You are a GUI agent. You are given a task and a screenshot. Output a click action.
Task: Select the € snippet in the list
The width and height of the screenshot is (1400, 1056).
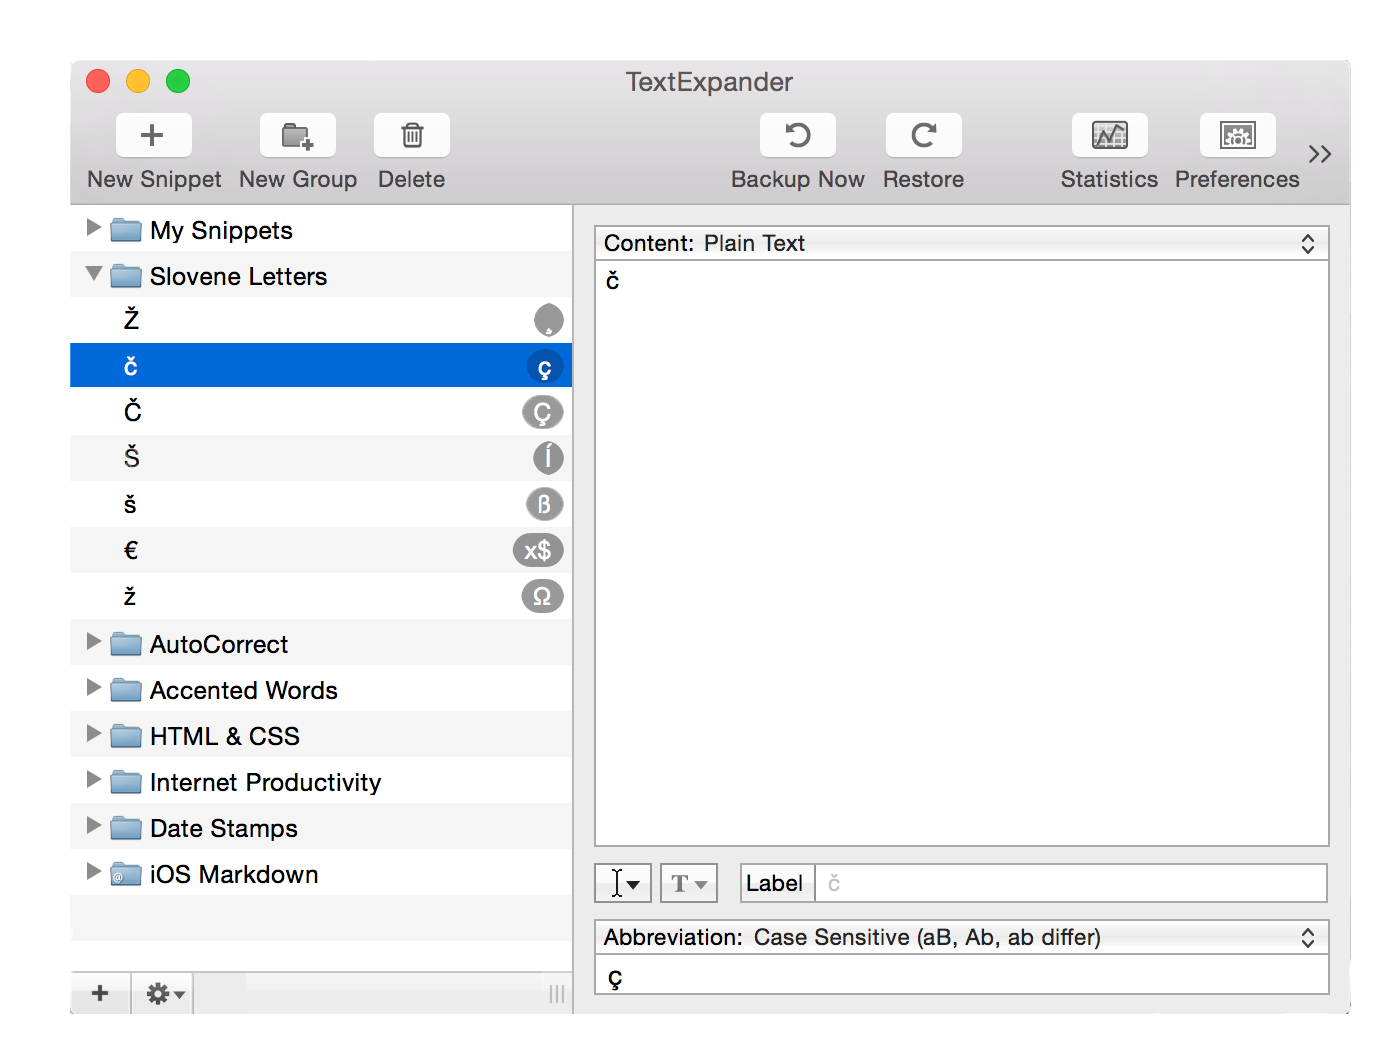tap(300, 550)
